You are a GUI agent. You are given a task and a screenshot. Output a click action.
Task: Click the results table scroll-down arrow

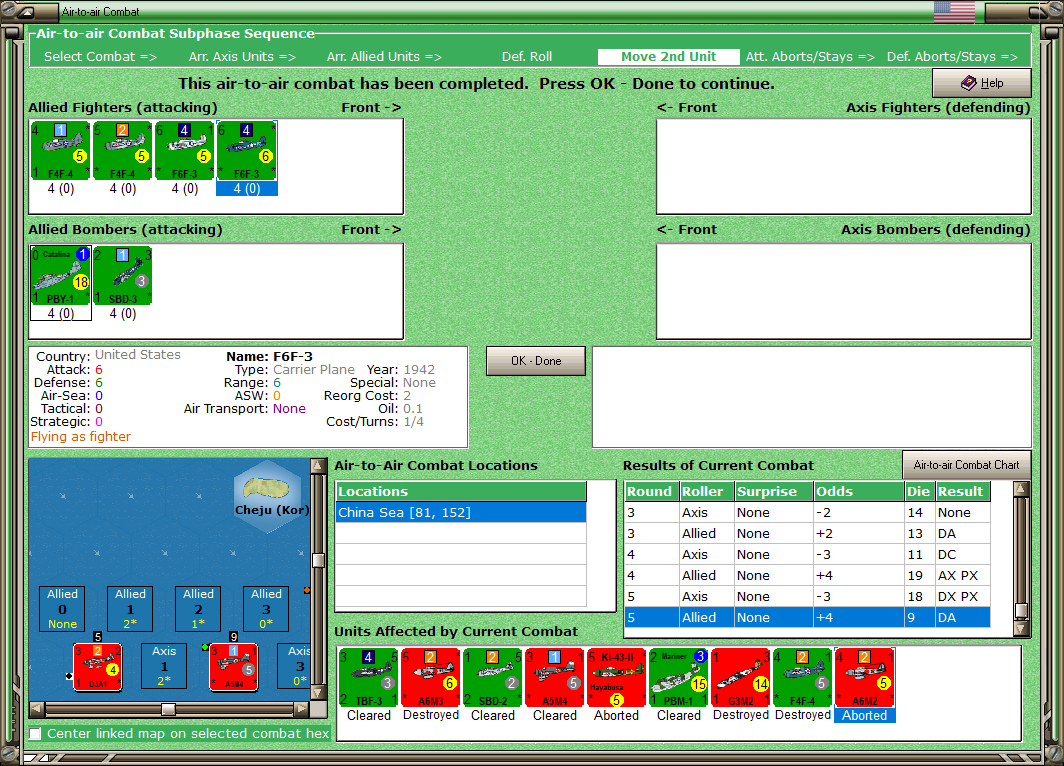click(x=1021, y=628)
